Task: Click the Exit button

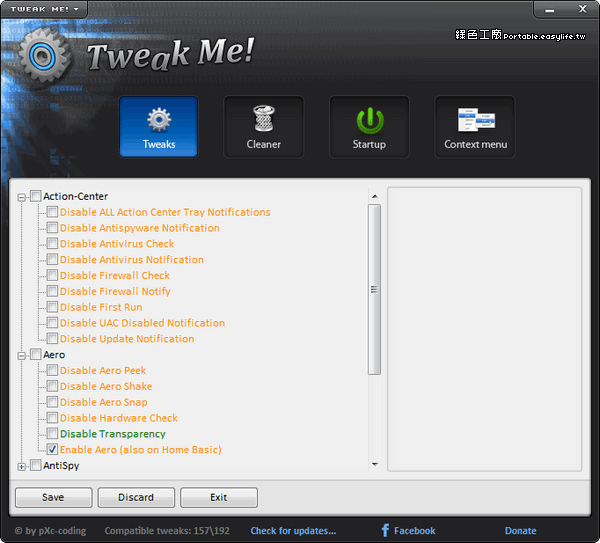Action: pos(219,497)
